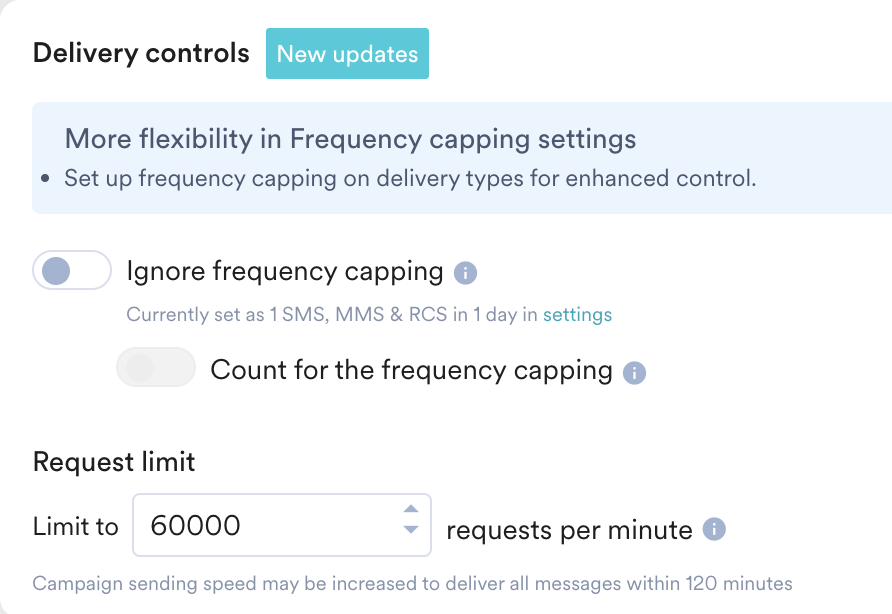Toggle Count for the frequency capping switch

point(155,368)
